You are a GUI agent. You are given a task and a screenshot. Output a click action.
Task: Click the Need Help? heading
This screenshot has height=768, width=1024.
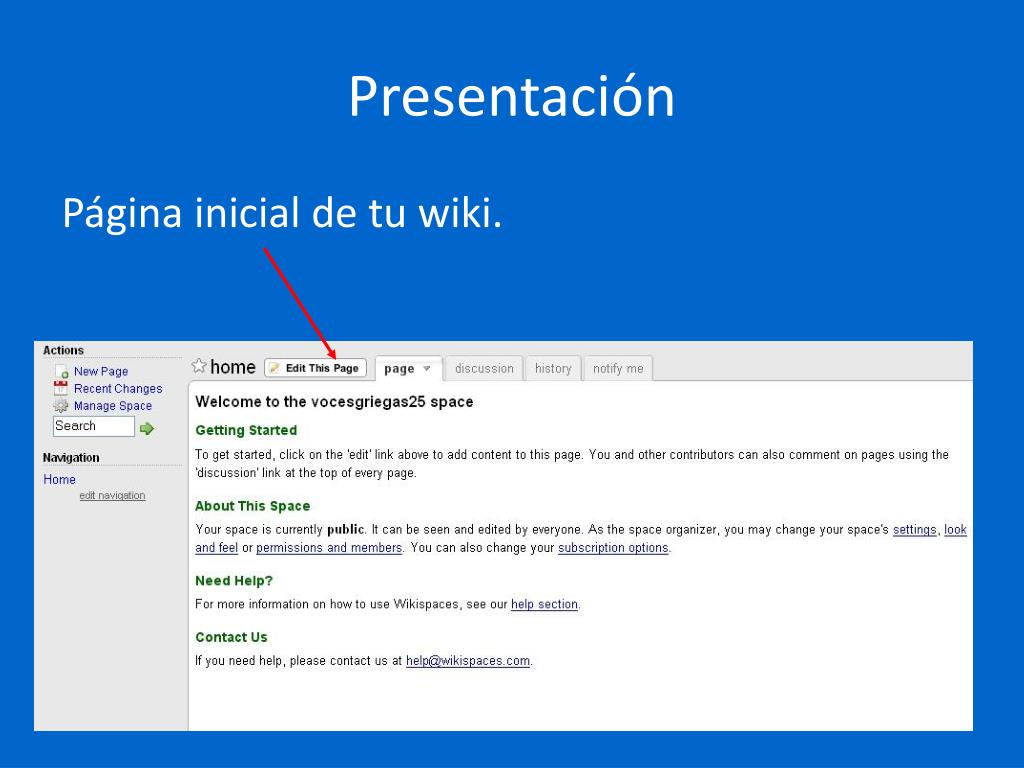pyautogui.click(x=234, y=581)
